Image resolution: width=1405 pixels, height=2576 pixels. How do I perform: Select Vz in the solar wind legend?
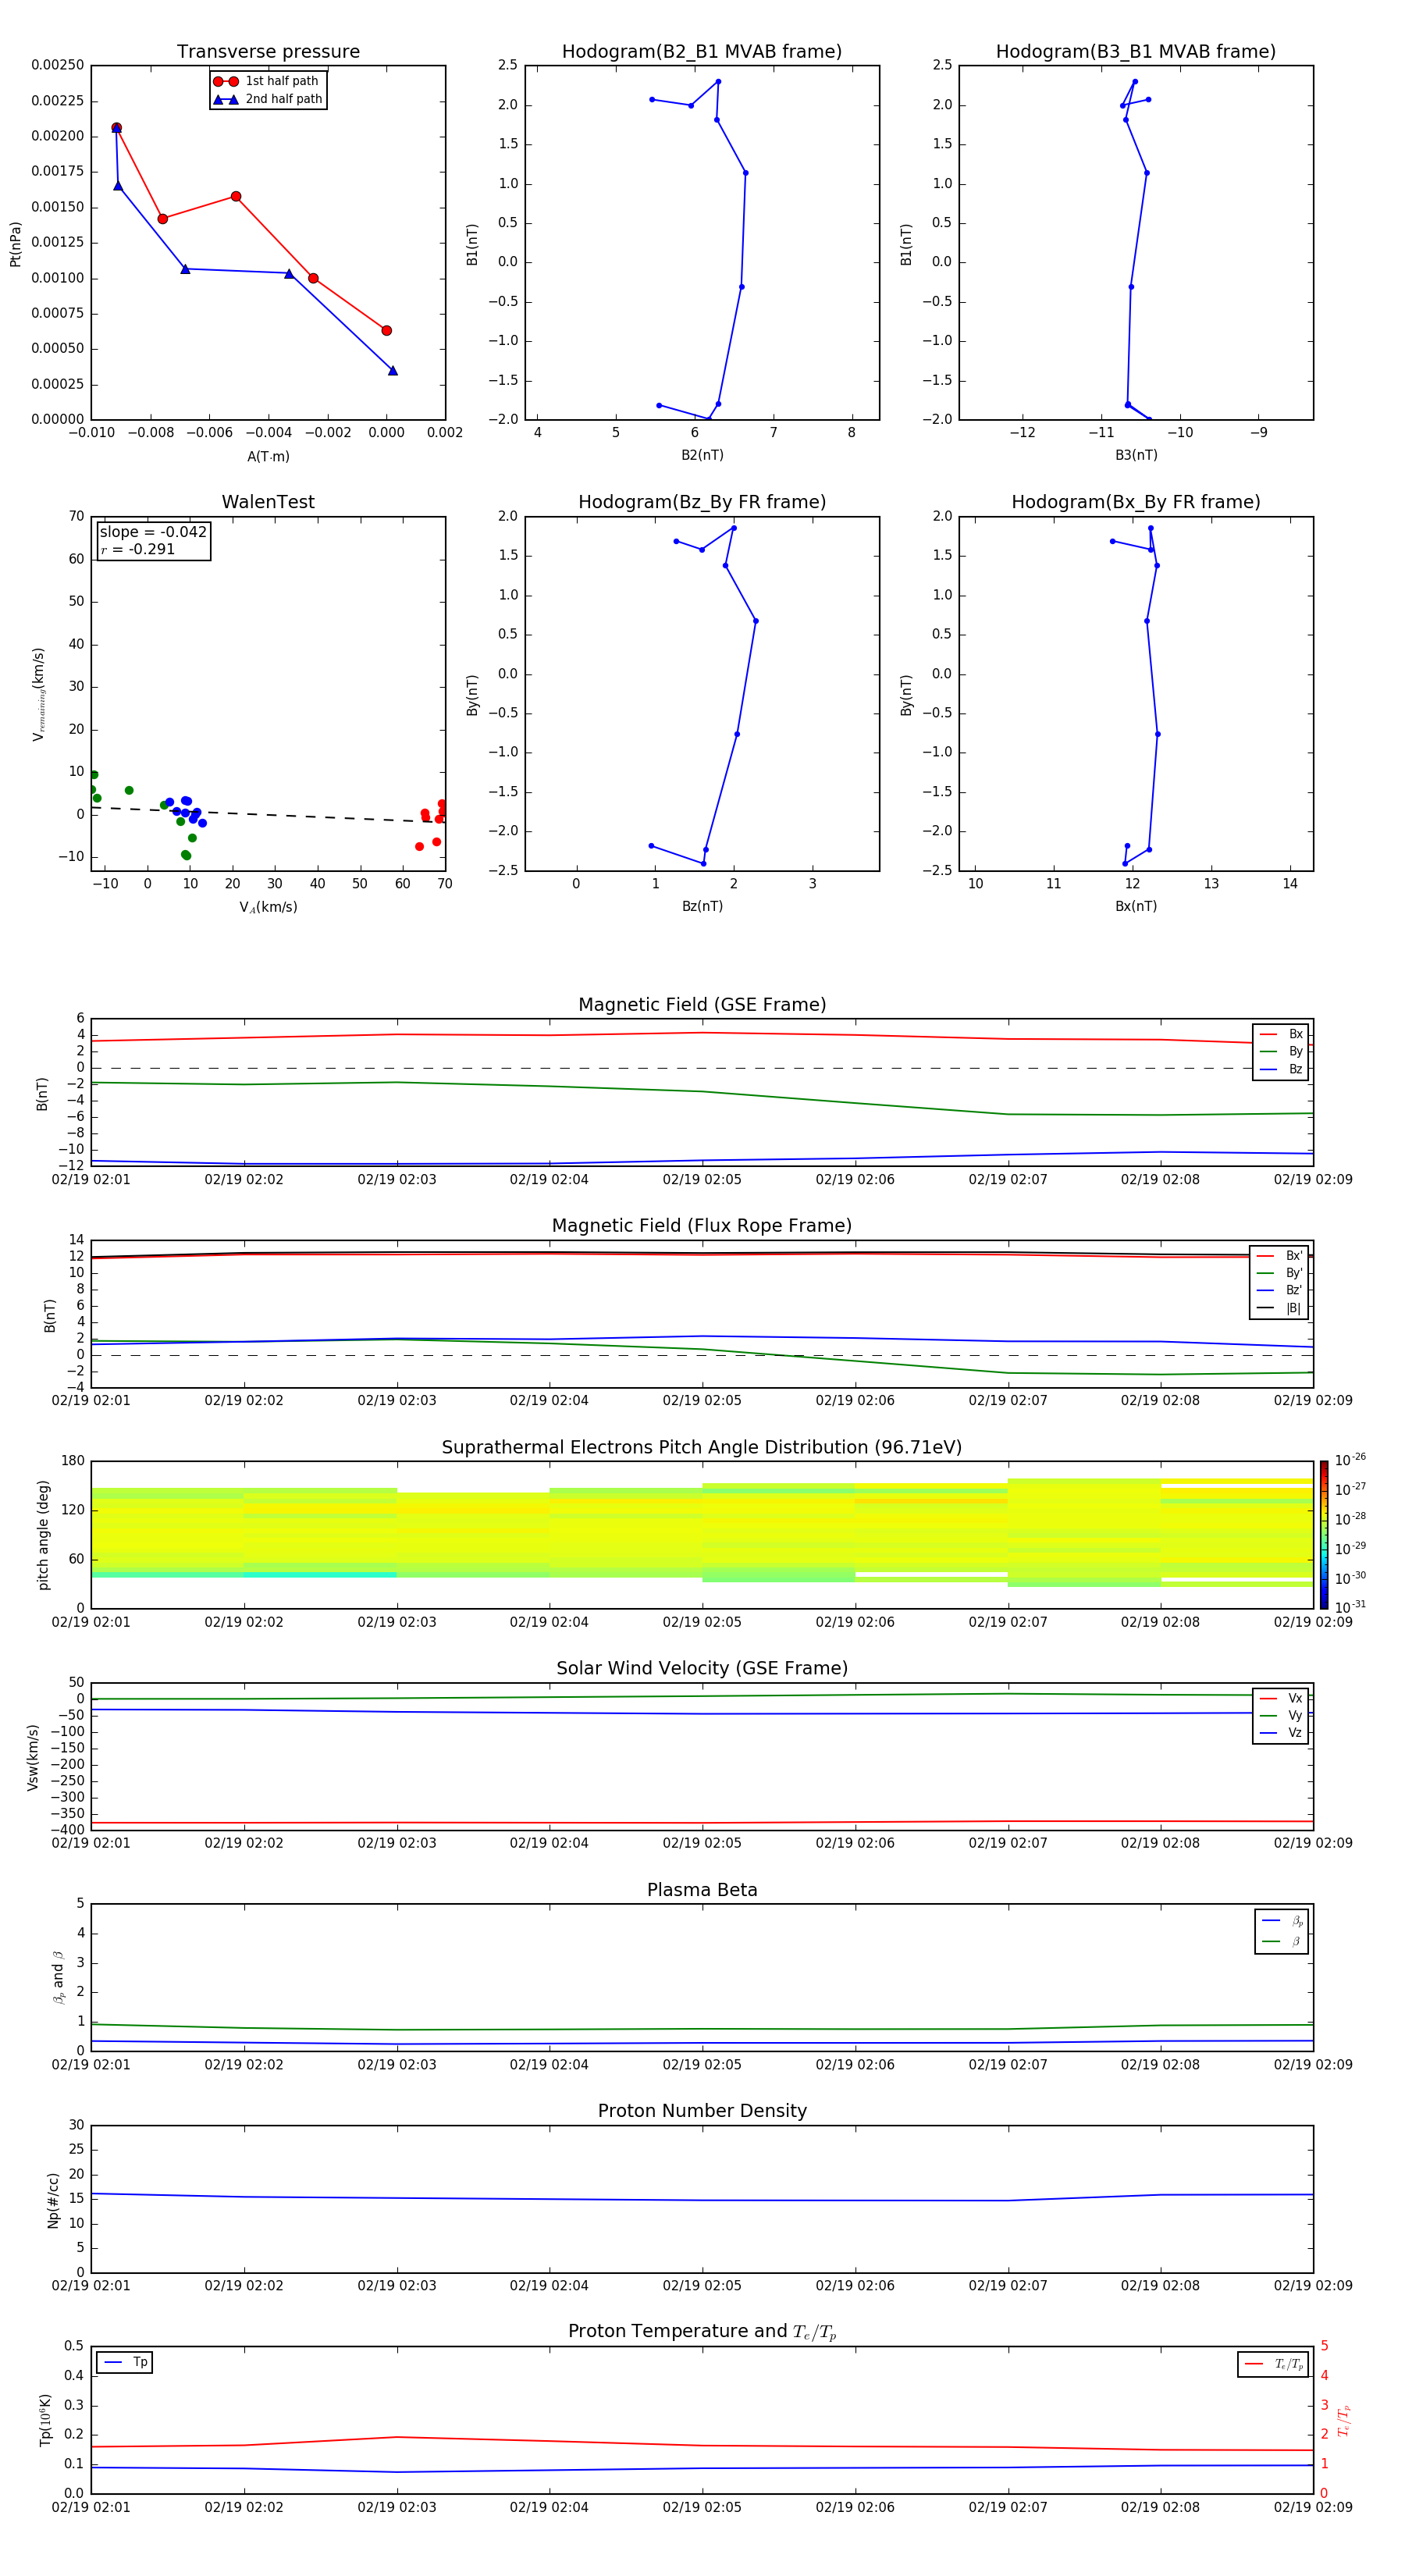(1281, 1733)
